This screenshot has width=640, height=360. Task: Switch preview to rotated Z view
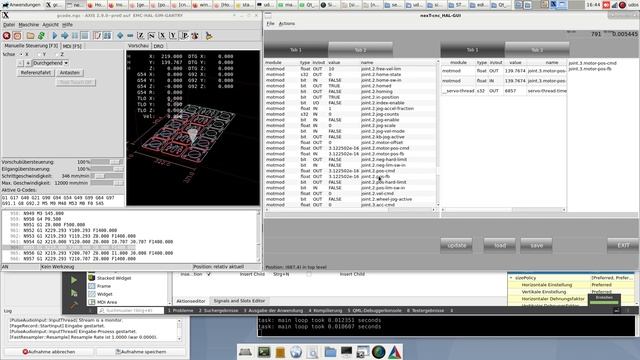pyautogui.click(x=151, y=36)
